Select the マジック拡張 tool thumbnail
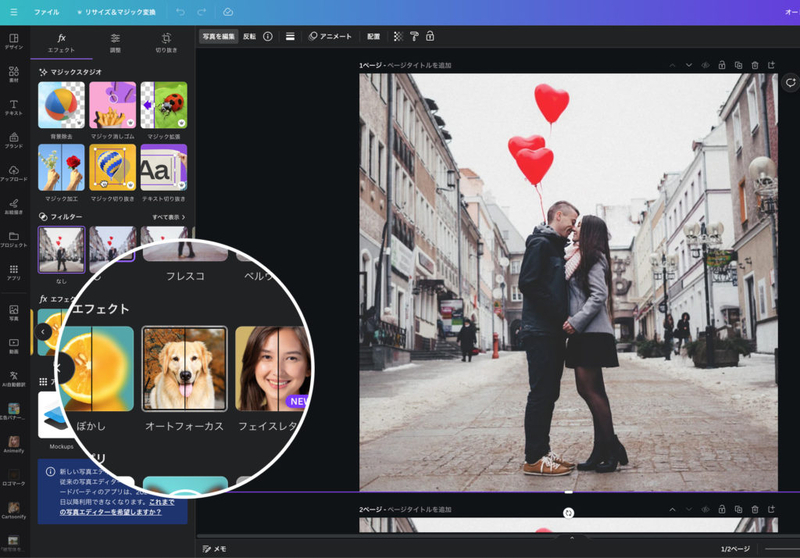The image size is (800, 558). (x=164, y=105)
